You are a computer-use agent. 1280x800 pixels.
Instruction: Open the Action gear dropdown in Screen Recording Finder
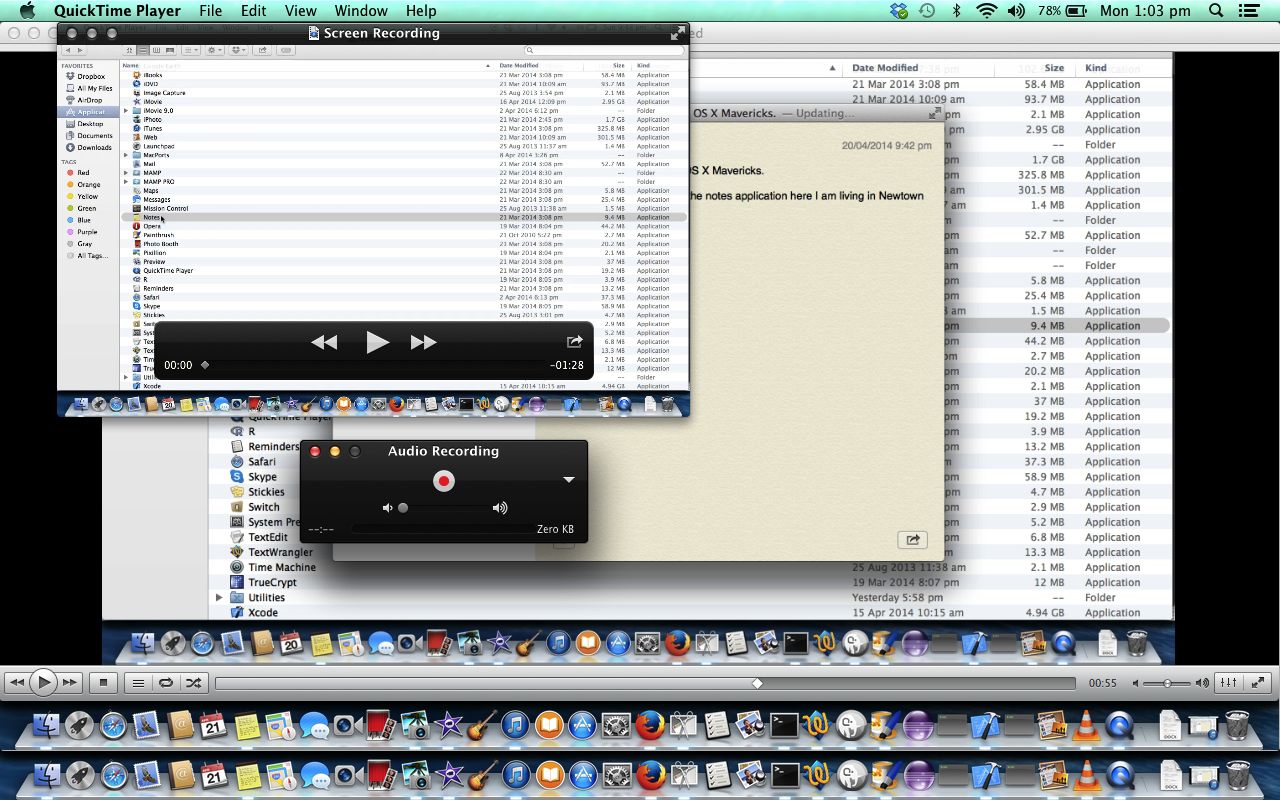[214, 50]
